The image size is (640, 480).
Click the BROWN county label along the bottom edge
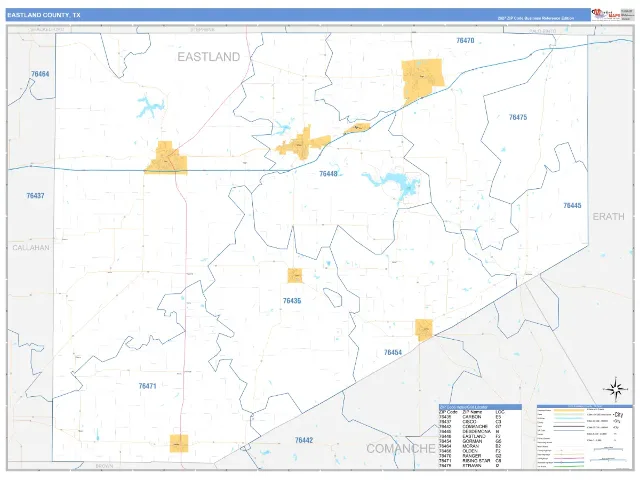(104, 466)
